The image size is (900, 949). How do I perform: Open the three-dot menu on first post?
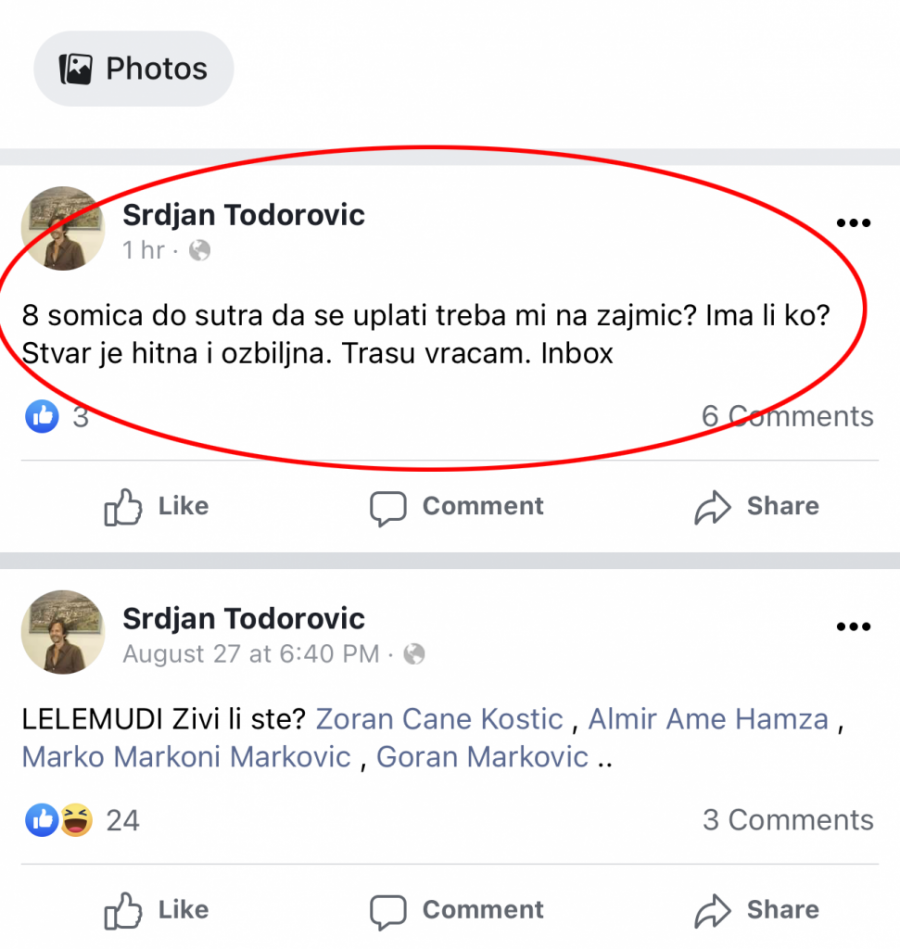pyautogui.click(x=854, y=222)
